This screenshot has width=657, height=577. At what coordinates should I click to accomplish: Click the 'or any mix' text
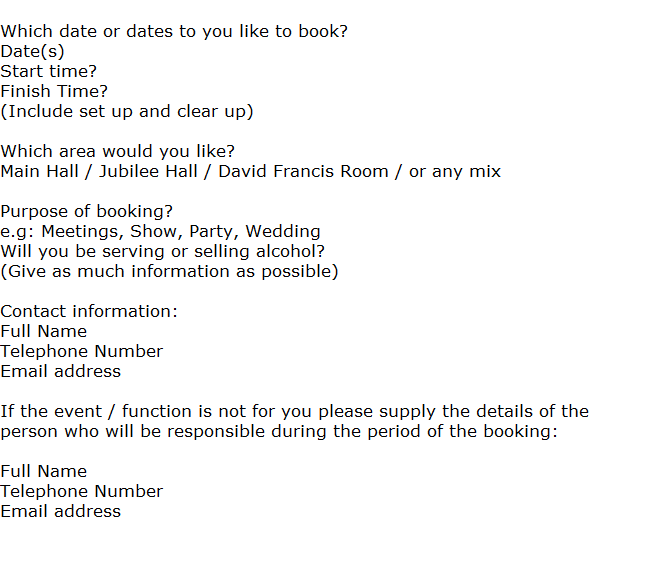tap(455, 172)
